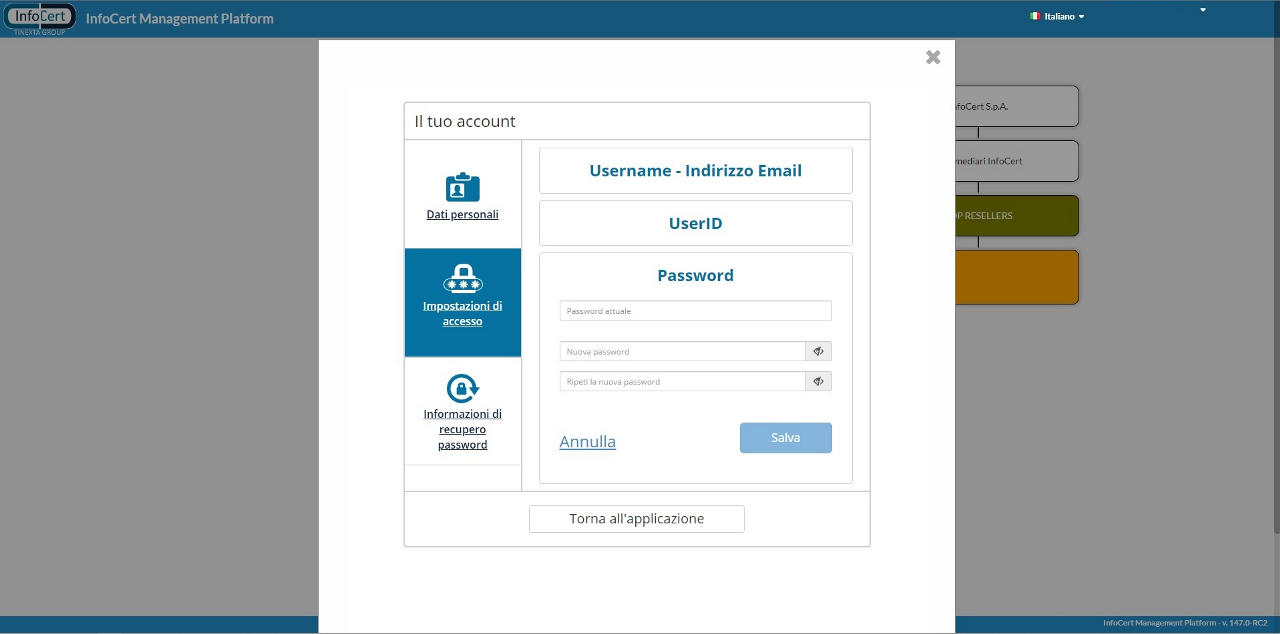Close the account dialog with X
1280x634 pixels.
coord(933,58)
